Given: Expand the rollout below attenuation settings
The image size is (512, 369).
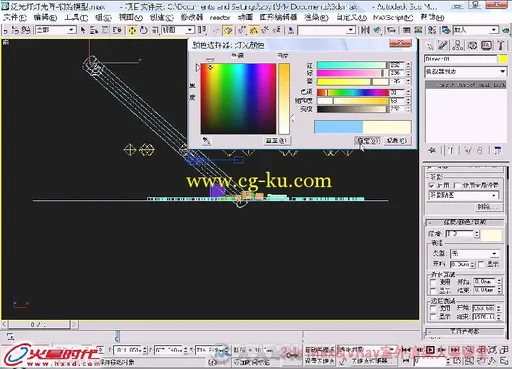Looking at the screenshot, I should coord(466,331).
